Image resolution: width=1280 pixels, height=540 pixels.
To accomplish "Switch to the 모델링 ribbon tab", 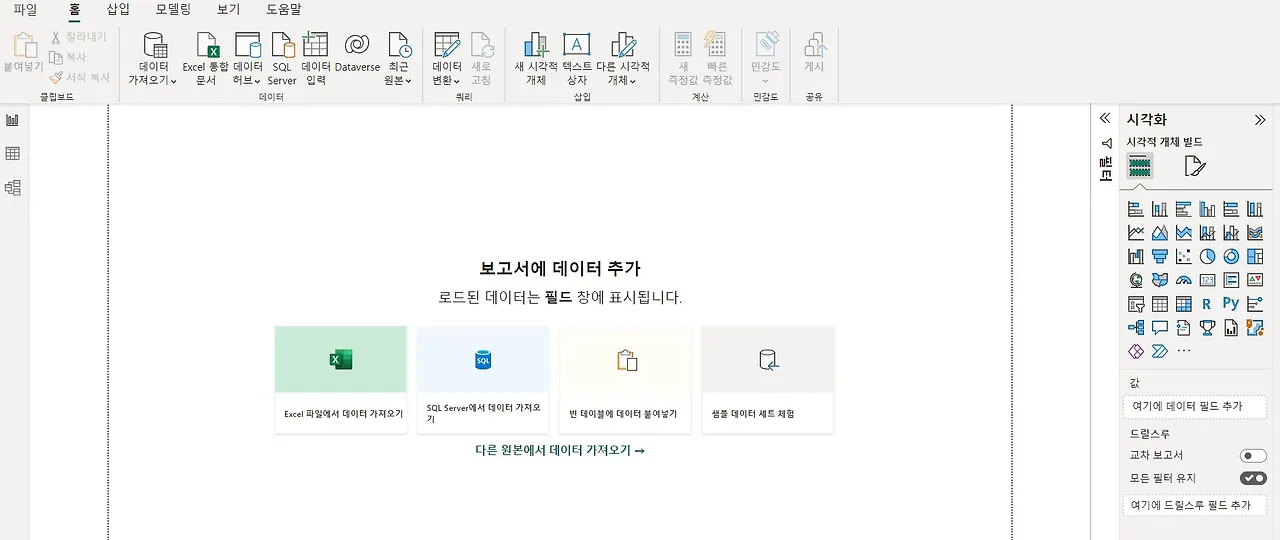I will coord(173,9).
